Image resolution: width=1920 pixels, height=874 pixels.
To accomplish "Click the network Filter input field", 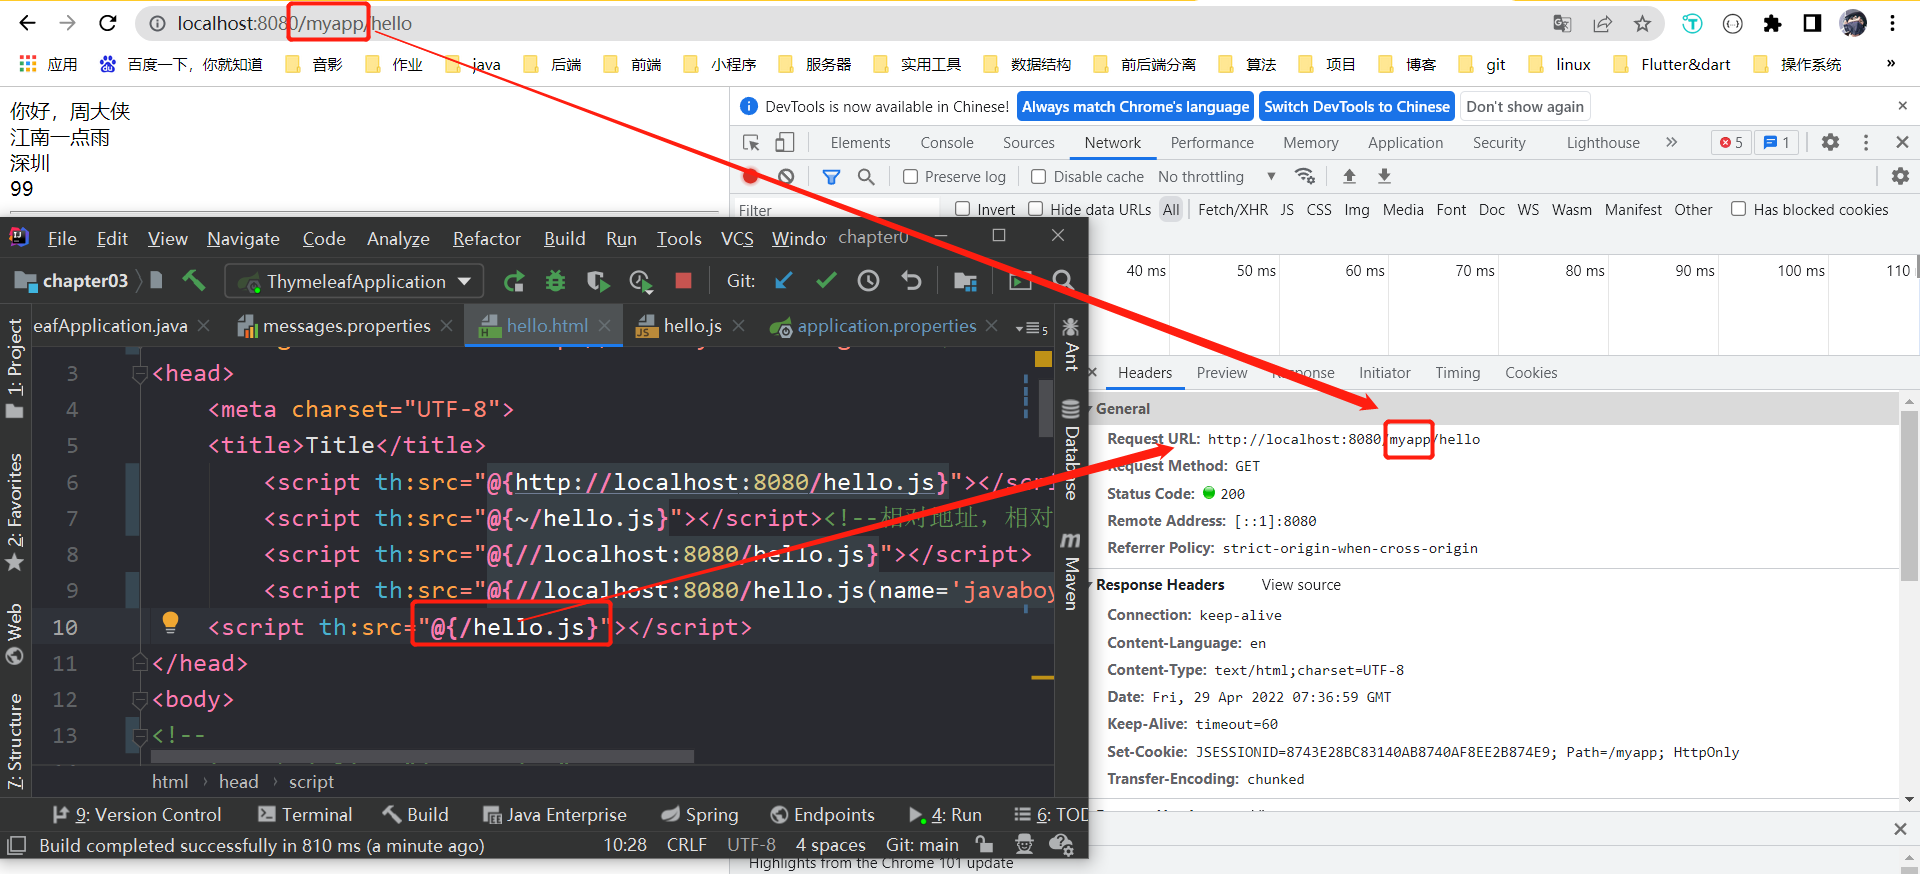I will coord(837,210).
